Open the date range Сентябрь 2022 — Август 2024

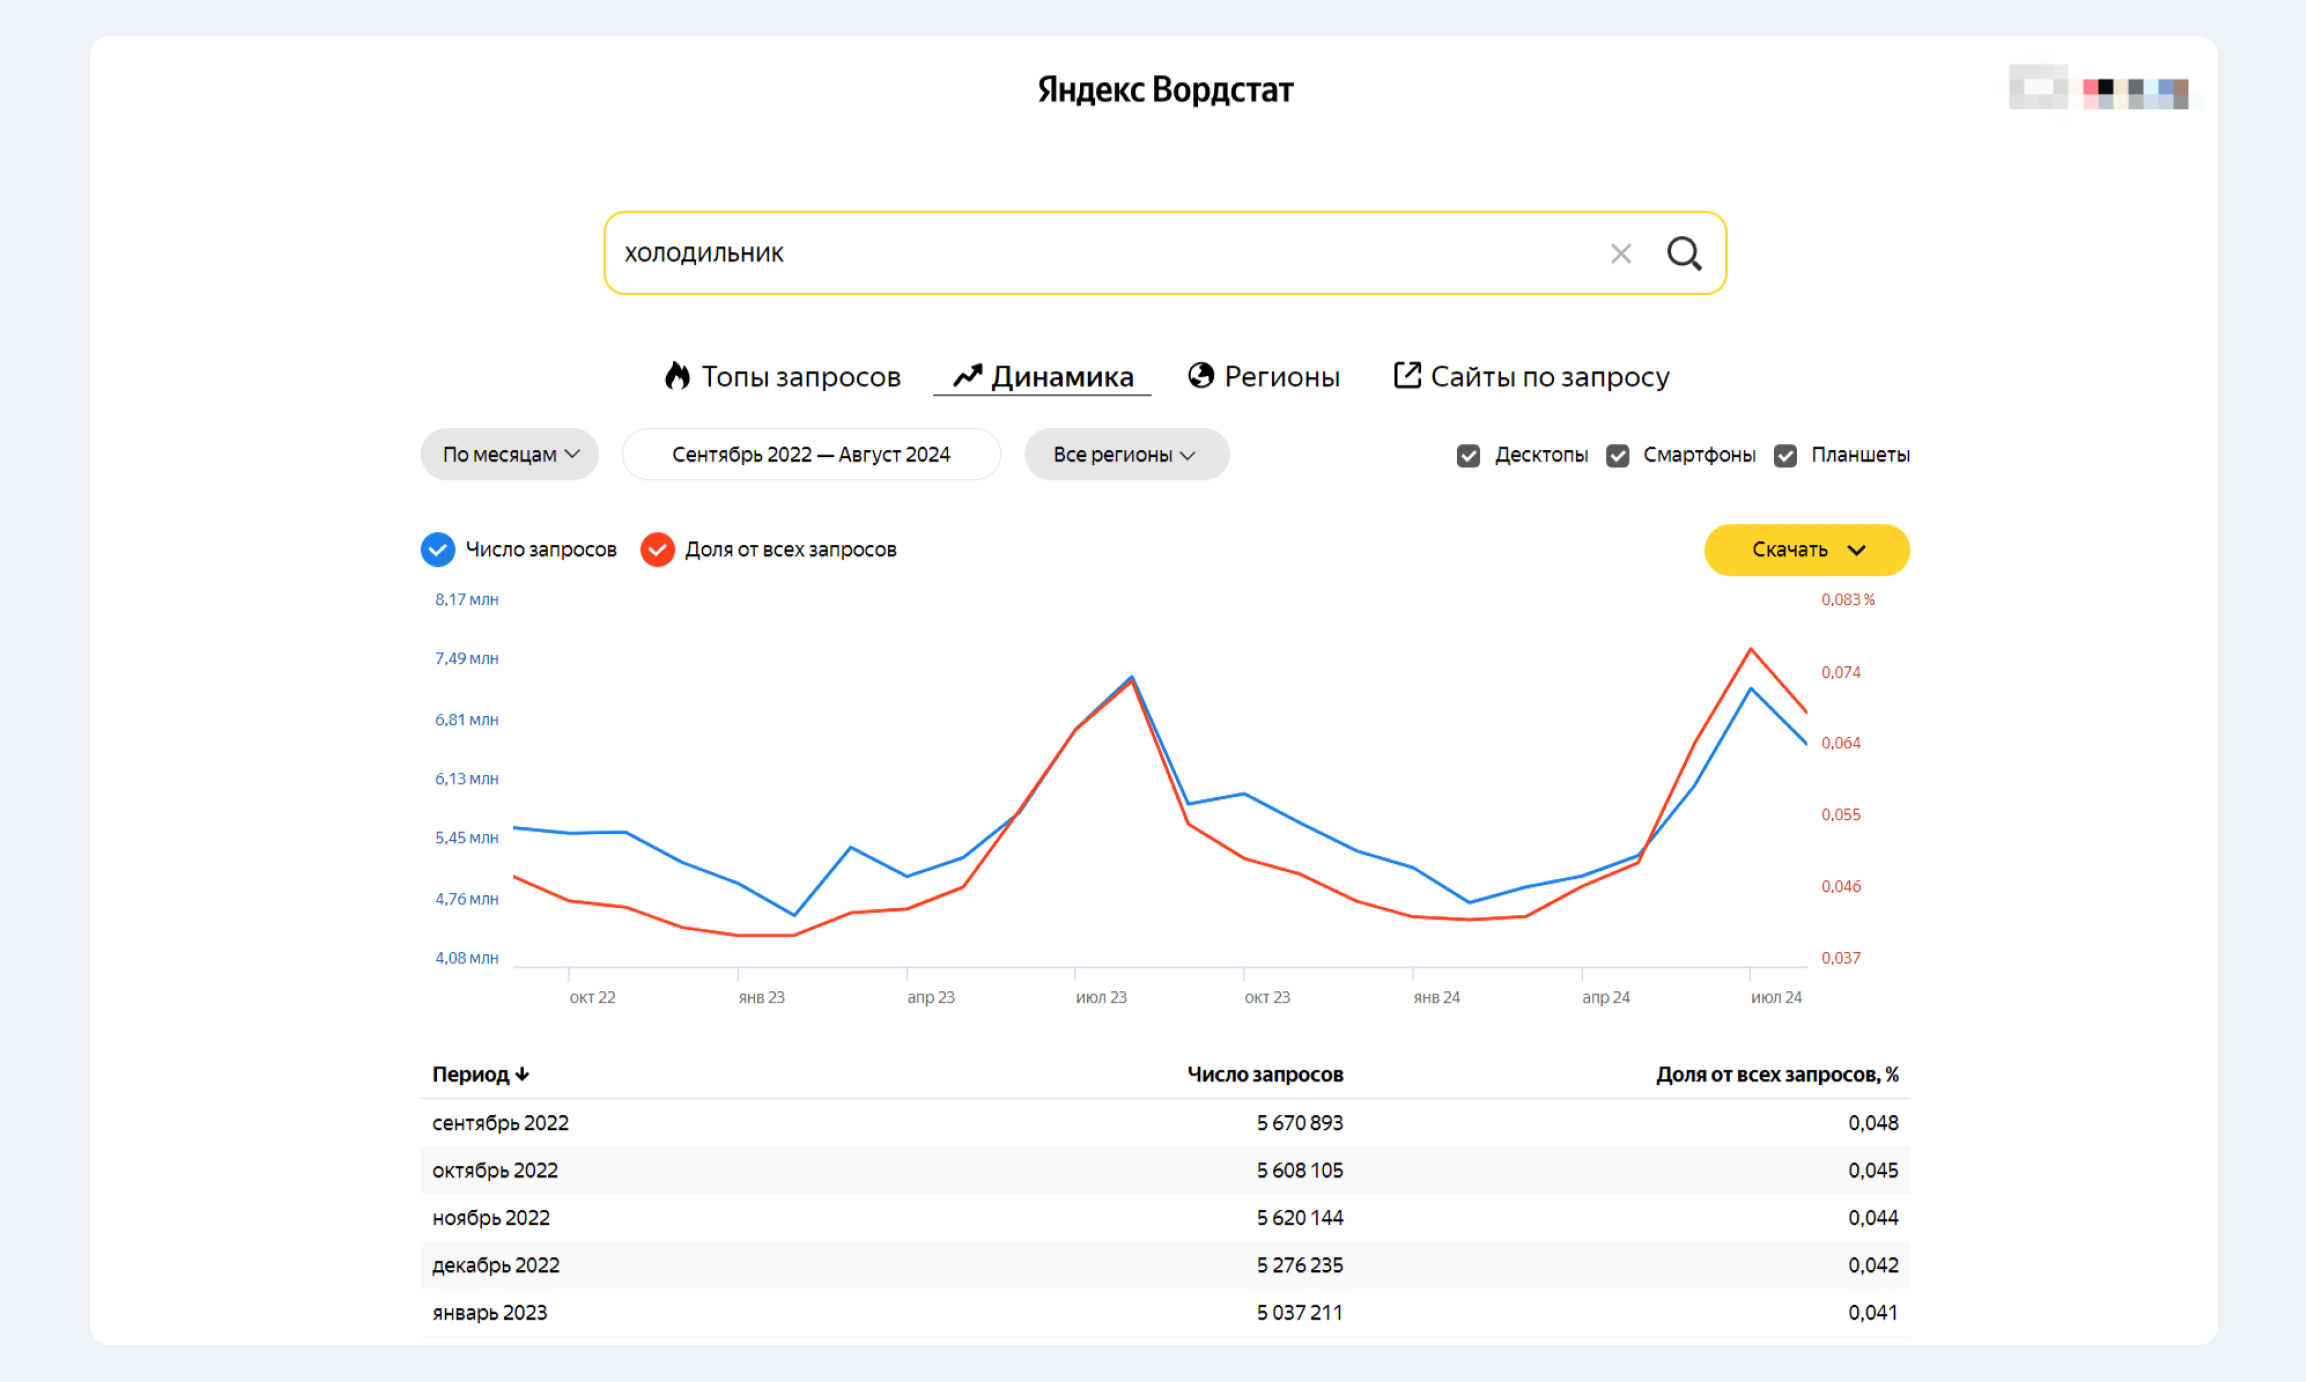click(x=811, y=455)
